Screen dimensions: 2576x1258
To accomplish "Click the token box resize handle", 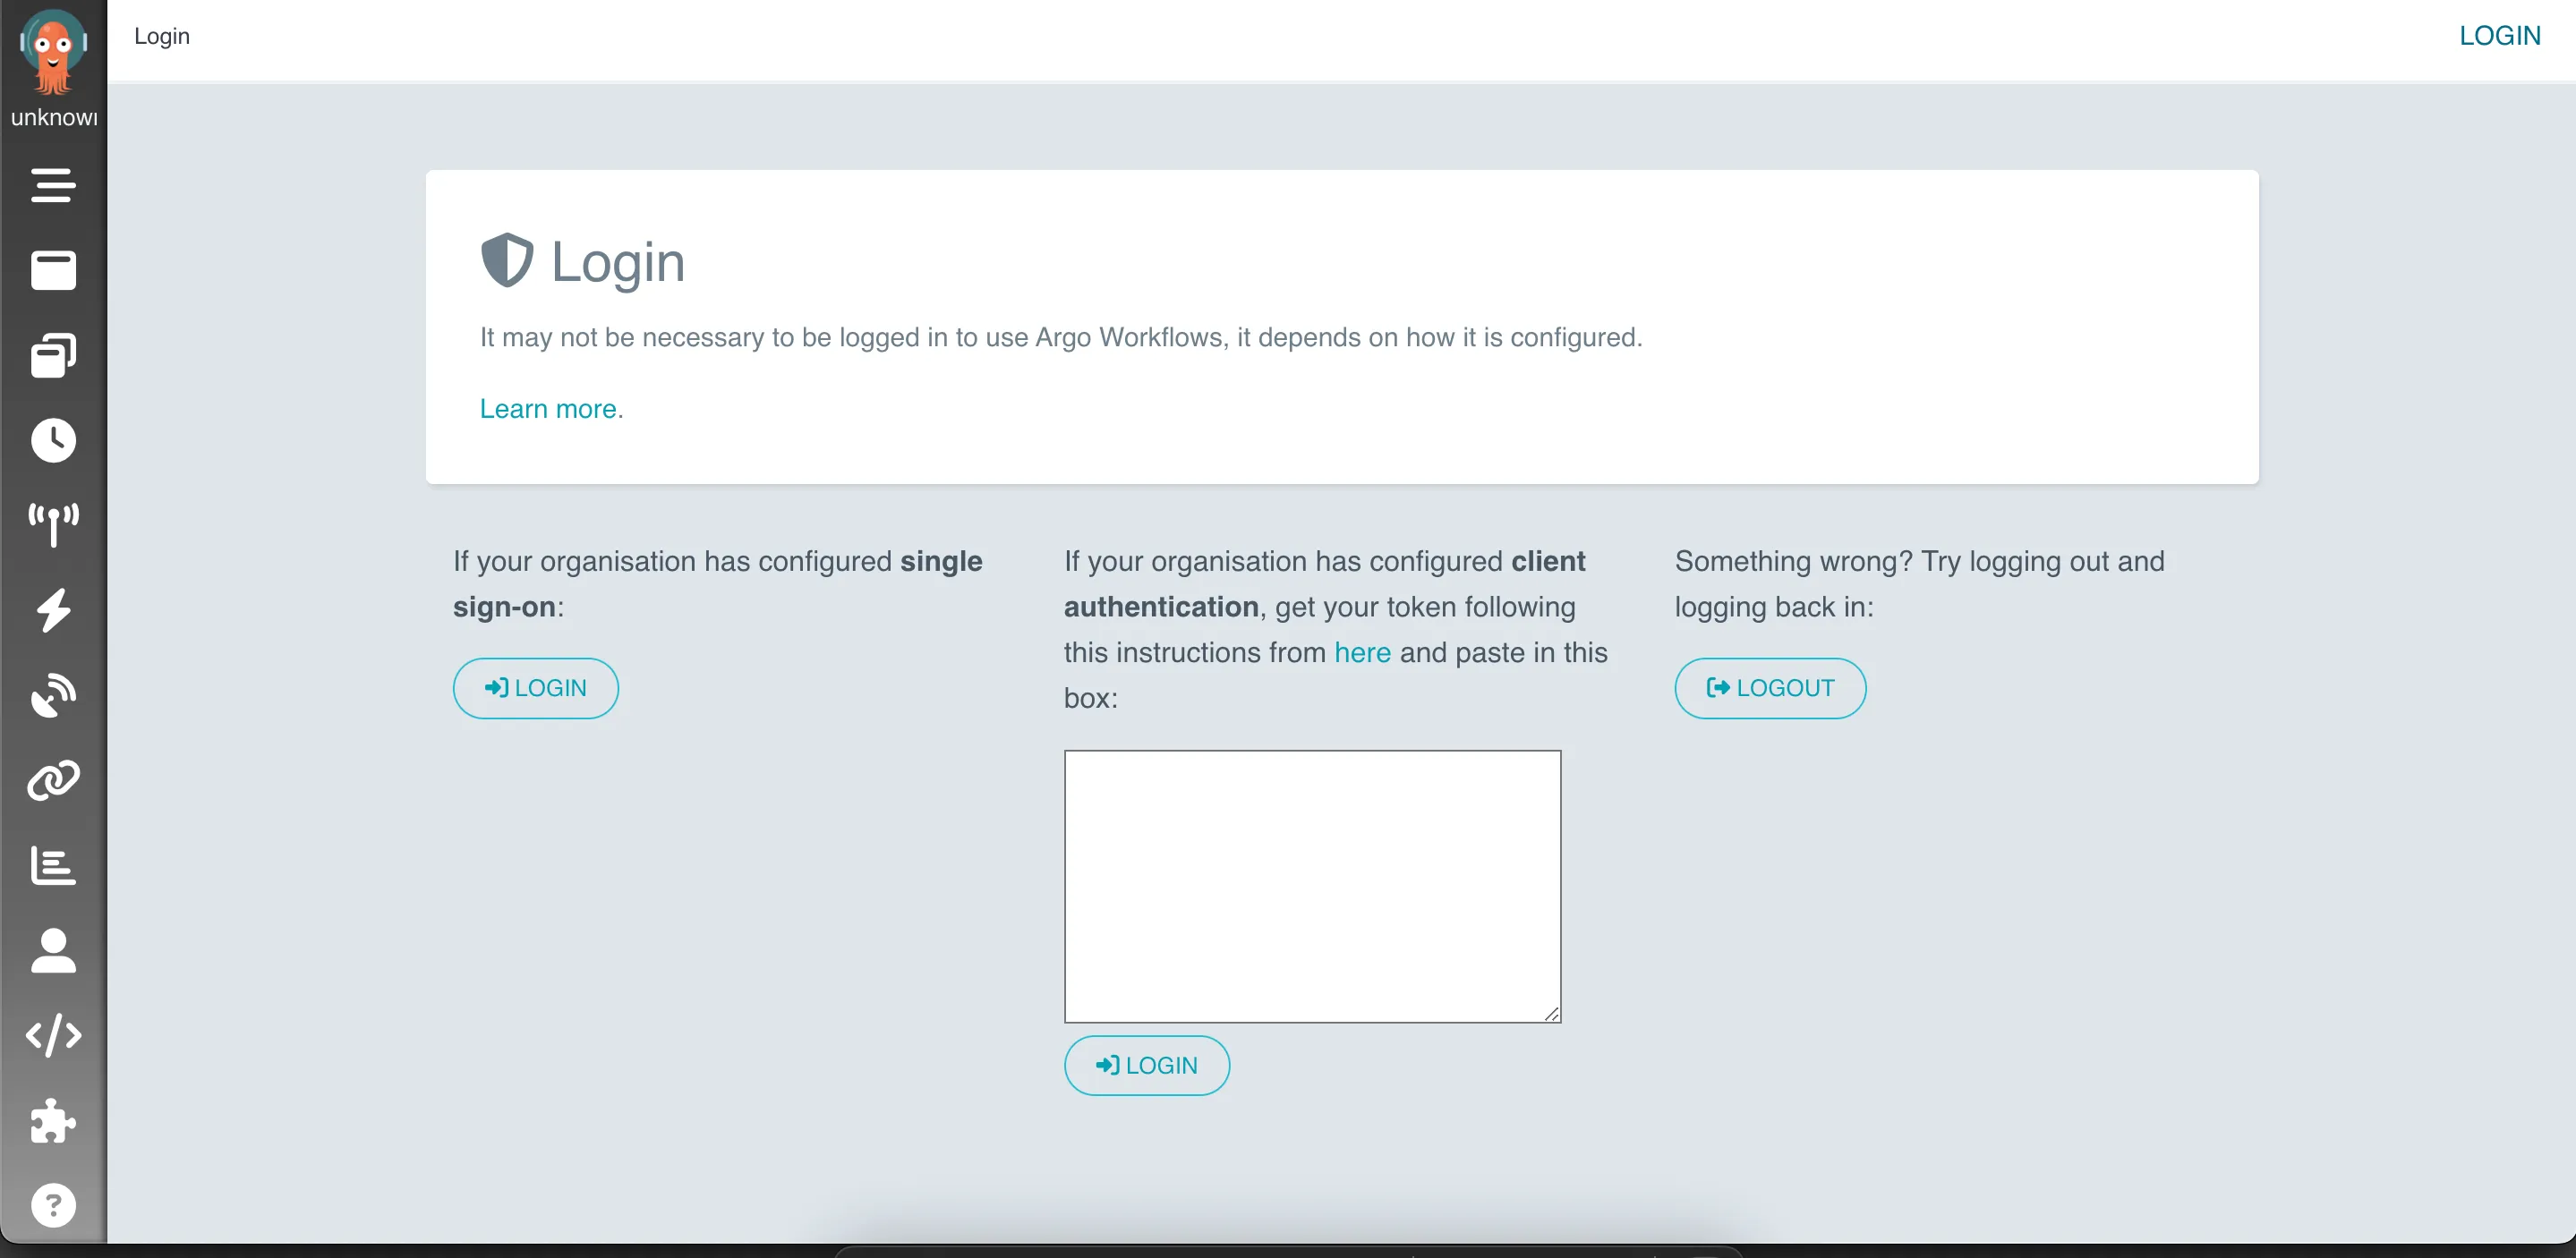I will click(x=1551, y=1014).
